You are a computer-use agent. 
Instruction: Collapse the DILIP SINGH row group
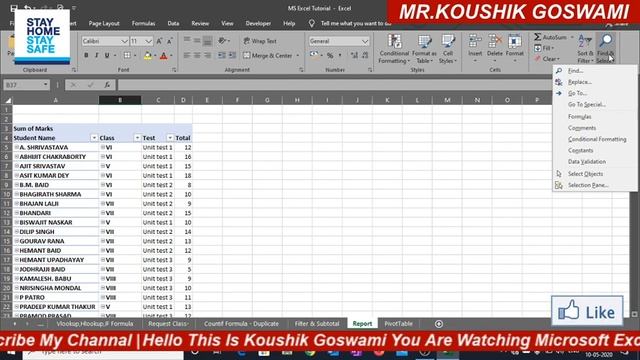[x=17, y=231]
